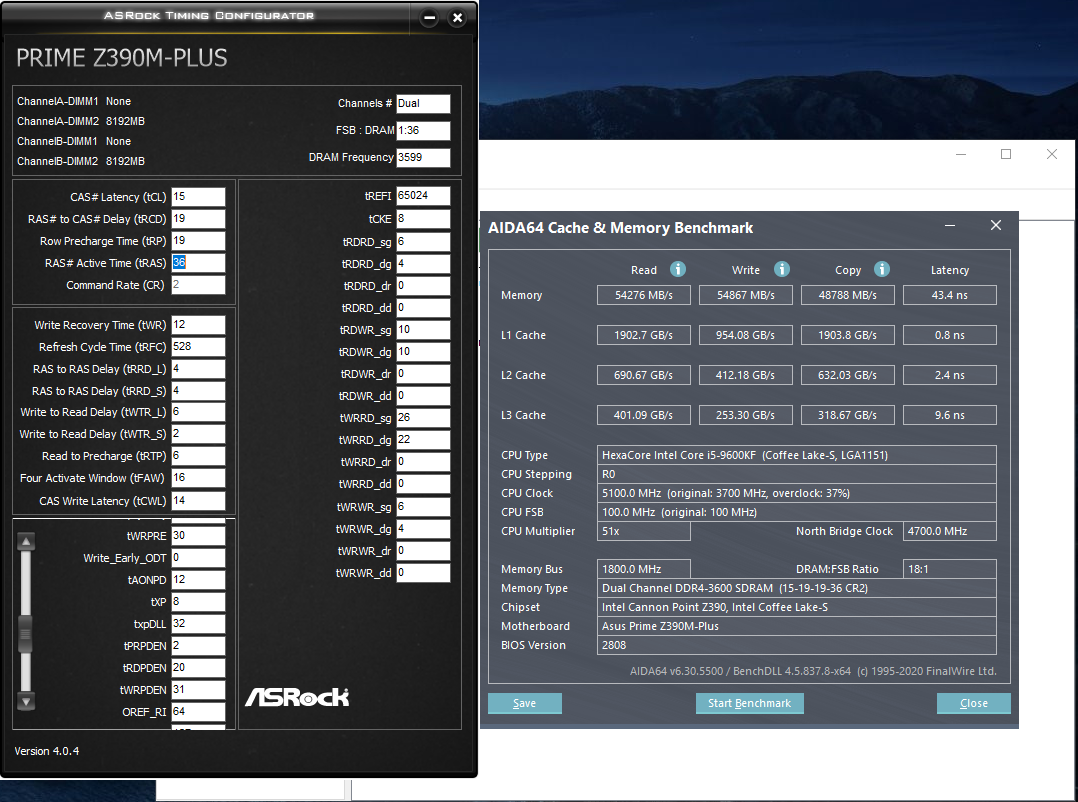Click the Memory Read result 54276 MB/s
This screenshot has height=802, width=1078.
click(644, 295)
